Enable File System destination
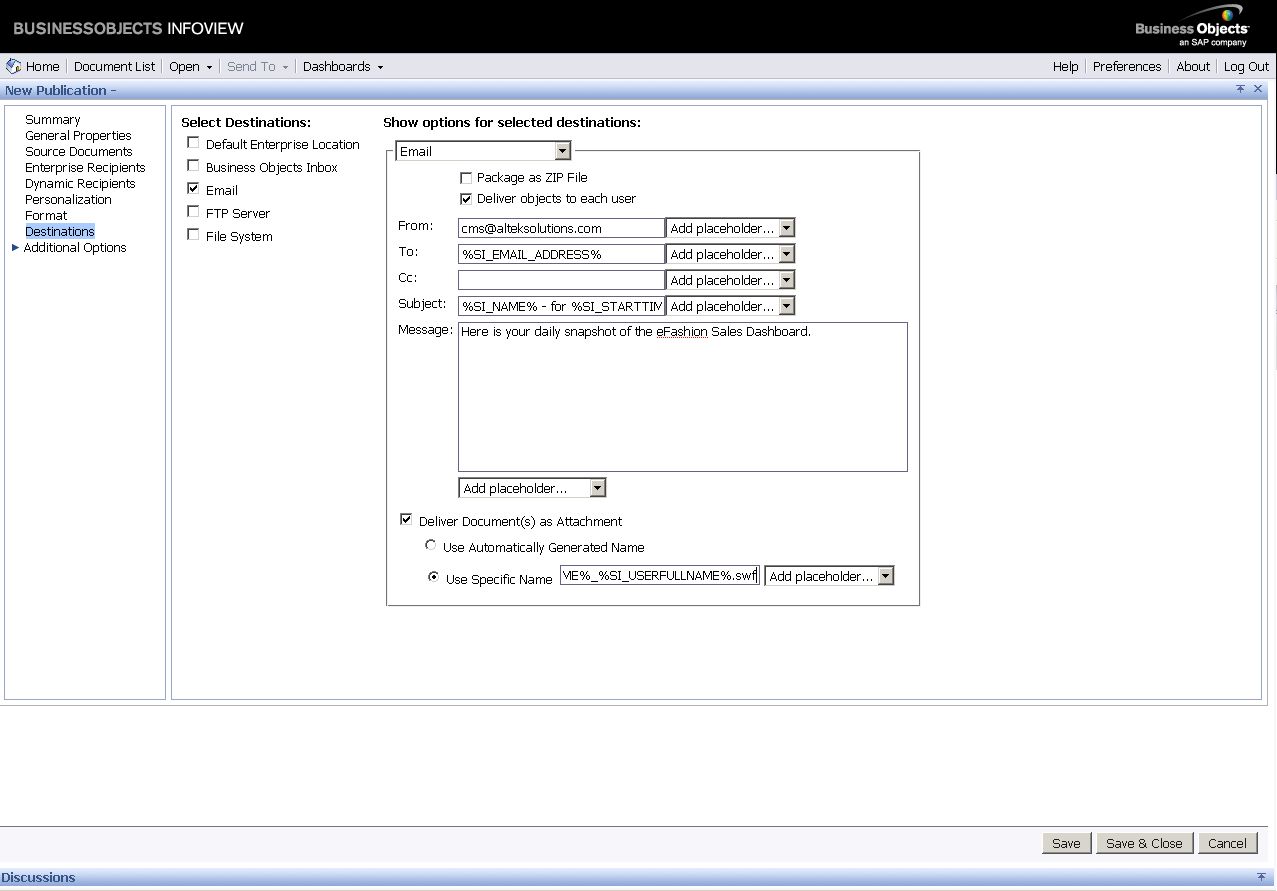 tap(193, 235)
